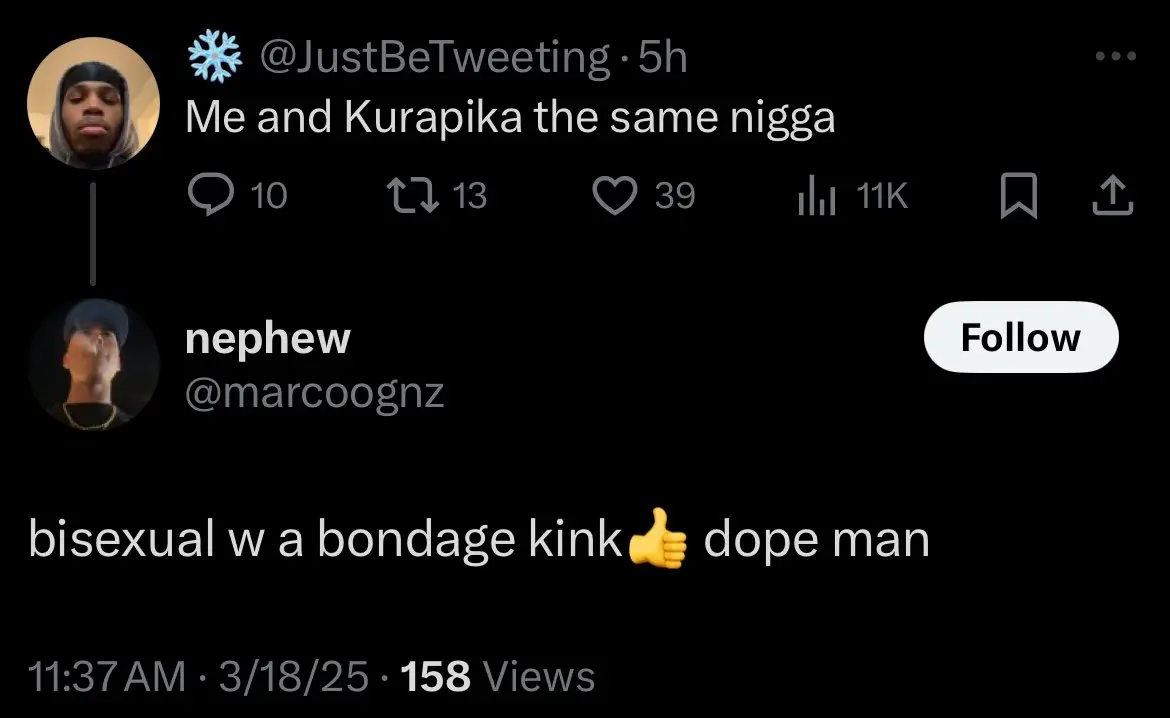View JustBeTweeting's profile picture

pos(93,103)
